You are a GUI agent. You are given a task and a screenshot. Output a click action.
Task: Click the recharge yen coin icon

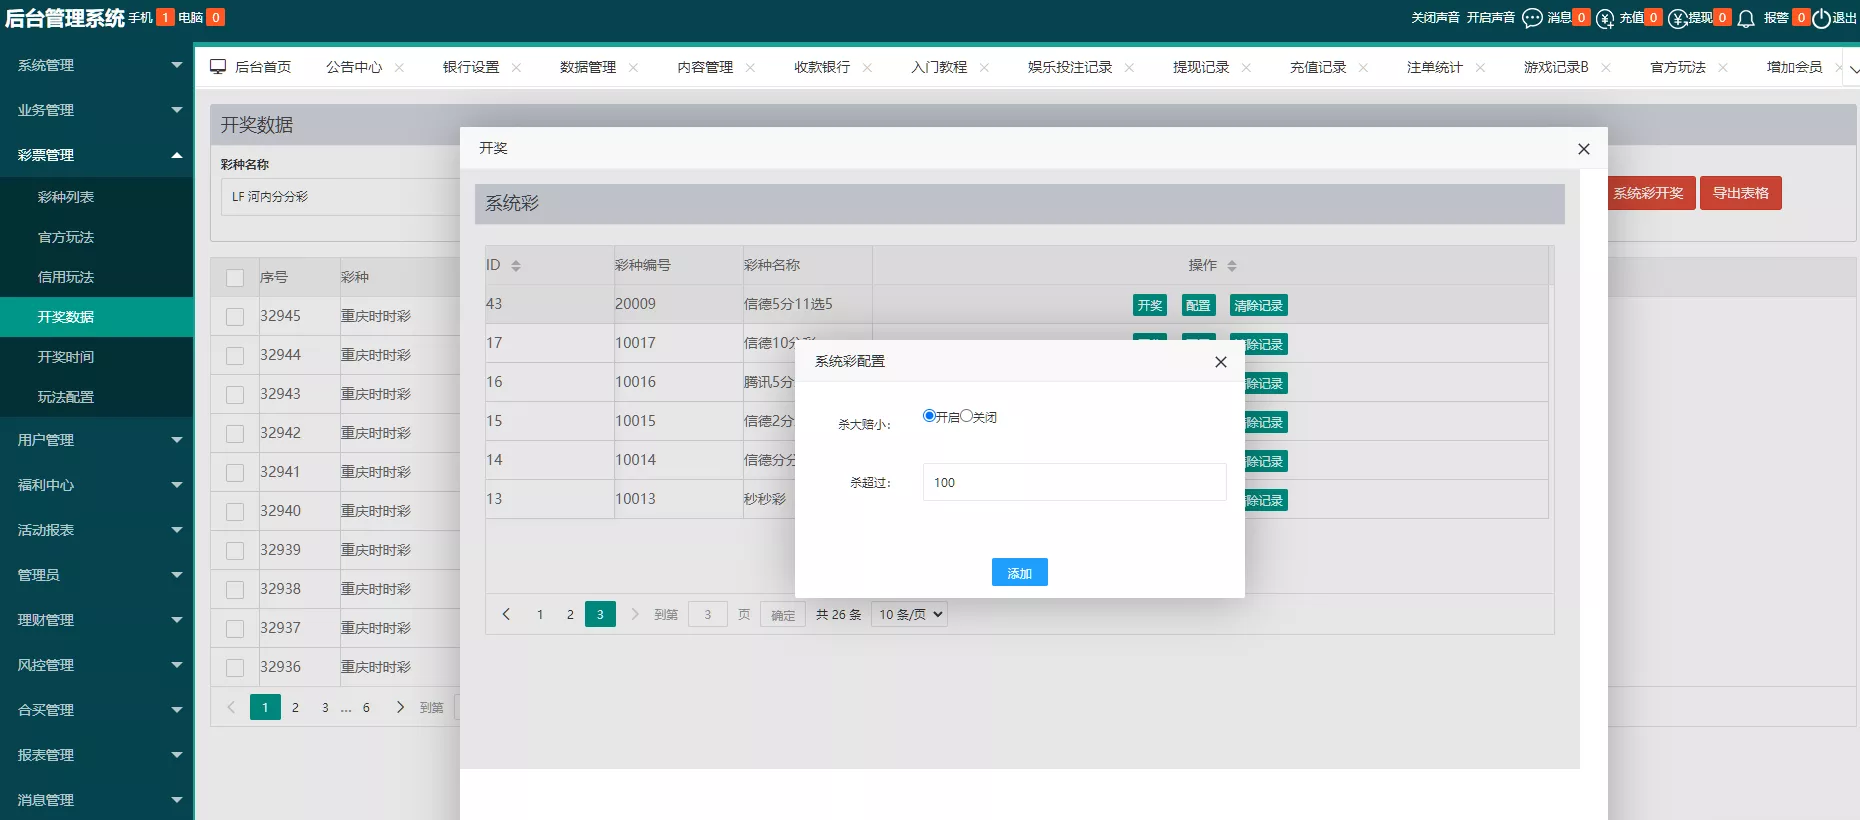pyautogui.click(x=1605, y=18)
